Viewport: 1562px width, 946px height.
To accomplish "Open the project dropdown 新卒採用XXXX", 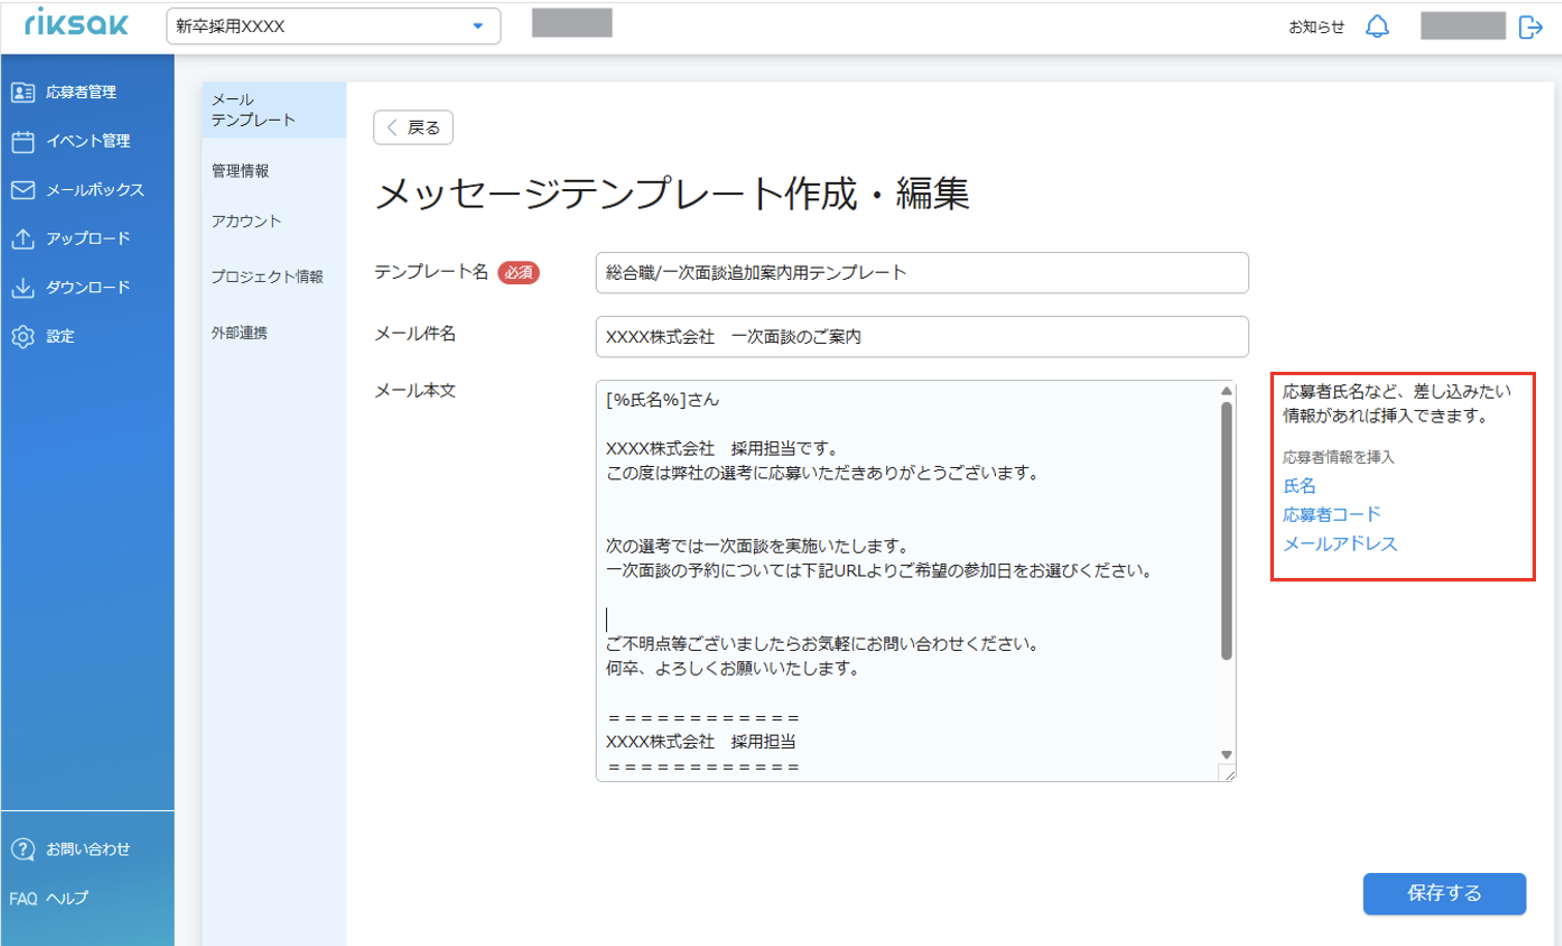I will click(x=333, y=26).
